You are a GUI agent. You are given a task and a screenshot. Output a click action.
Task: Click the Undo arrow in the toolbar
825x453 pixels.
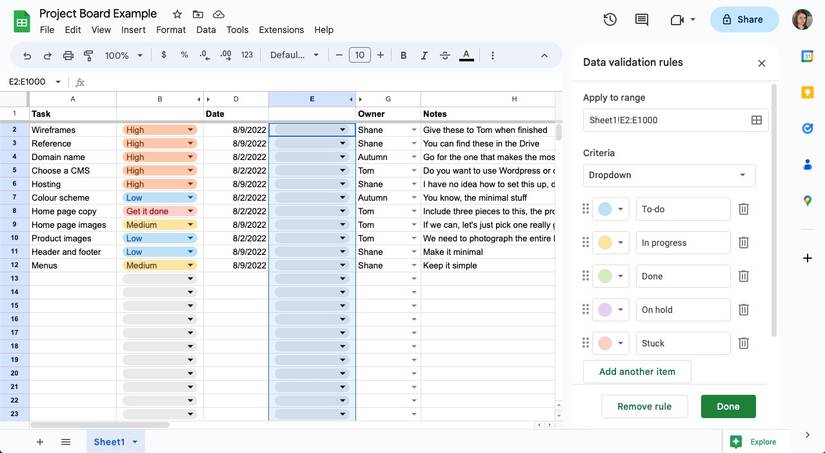click(x=27, y=55)
